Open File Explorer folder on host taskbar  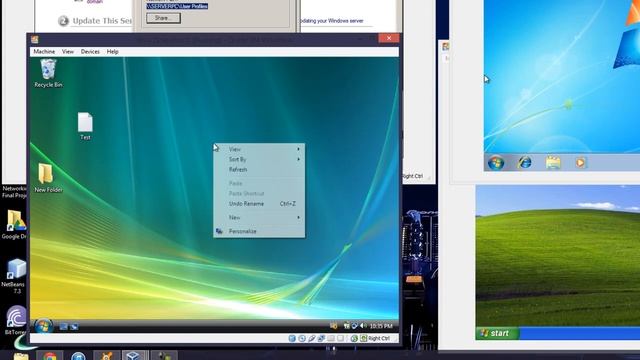click(21, 356)
